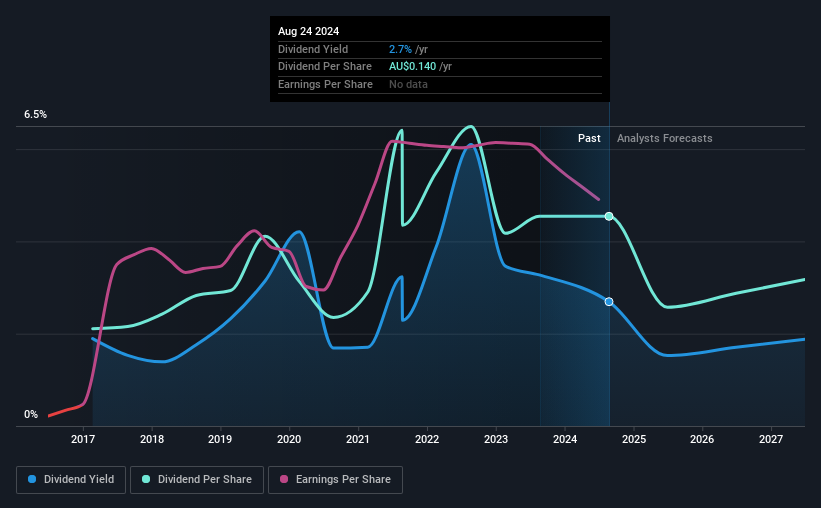Click the 2023 x-axis label
The image size is (821, 508).
point(496,439)
